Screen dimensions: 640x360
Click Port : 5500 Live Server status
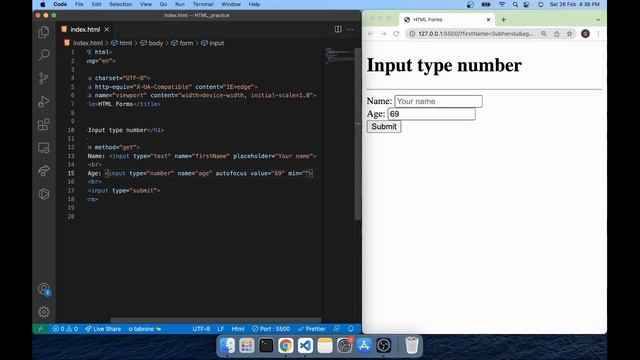(271, 329)
